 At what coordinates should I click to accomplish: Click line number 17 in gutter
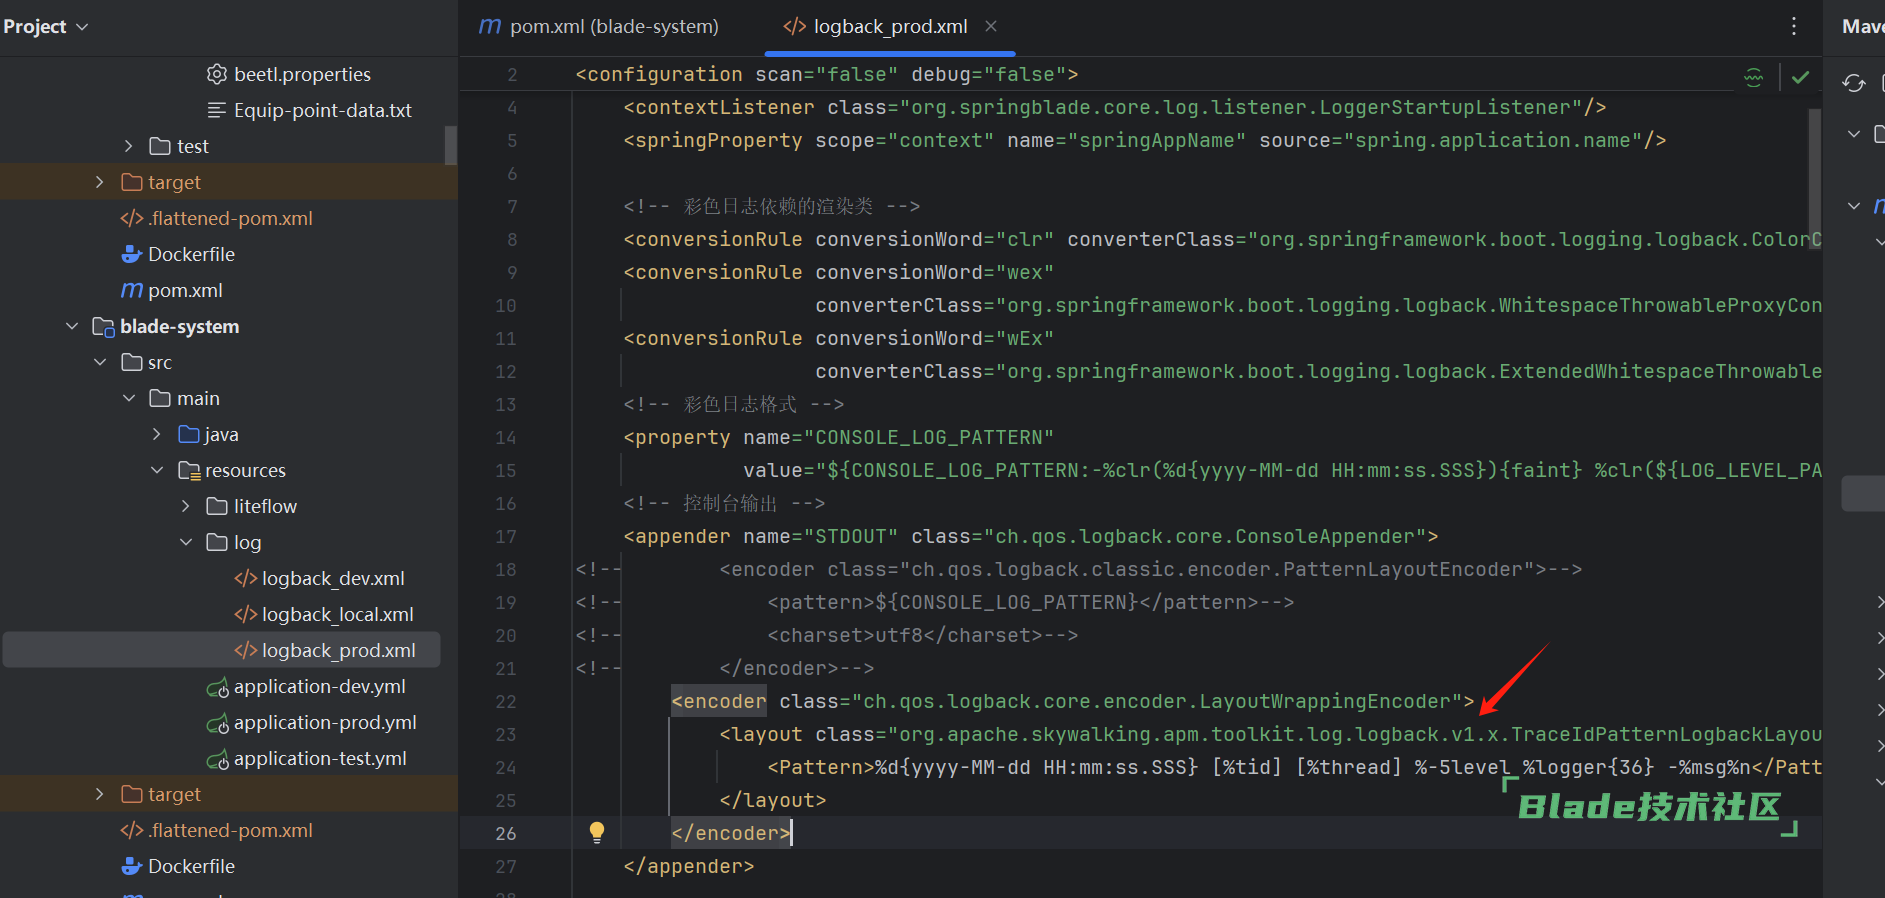click(x=506, y=537)
